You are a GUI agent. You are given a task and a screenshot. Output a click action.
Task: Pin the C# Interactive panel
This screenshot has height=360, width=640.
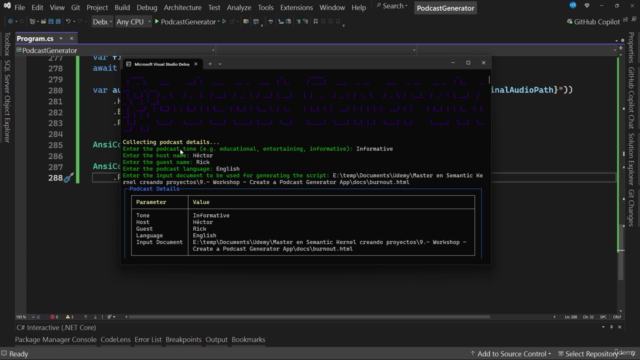coord(611,327)
